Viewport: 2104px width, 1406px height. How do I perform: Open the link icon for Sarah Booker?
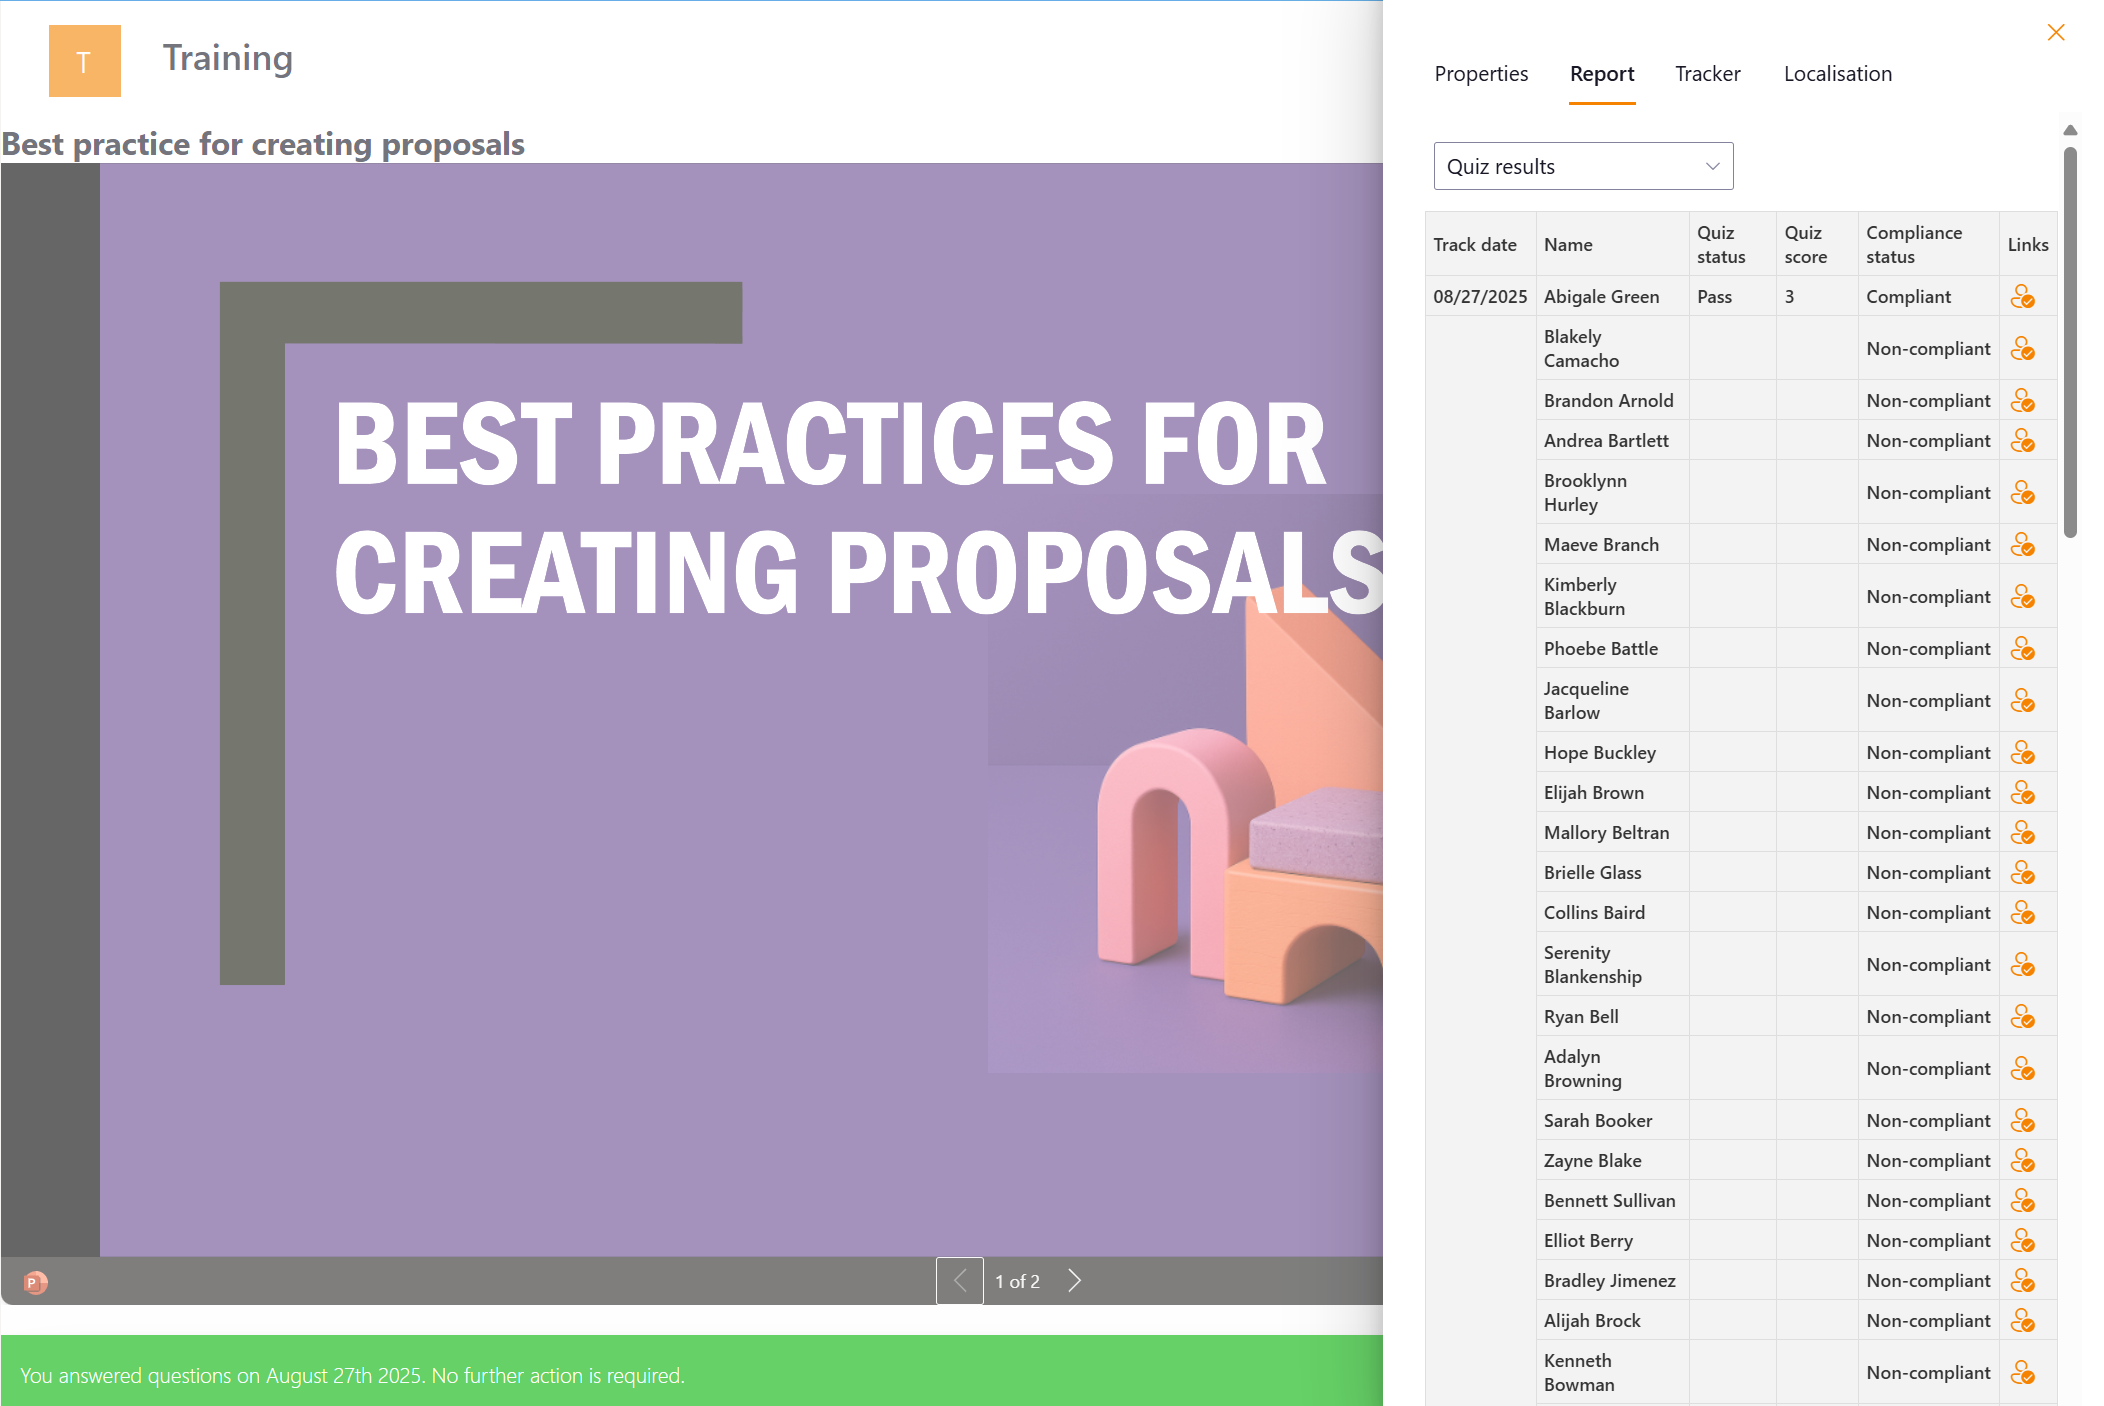2022,1121
